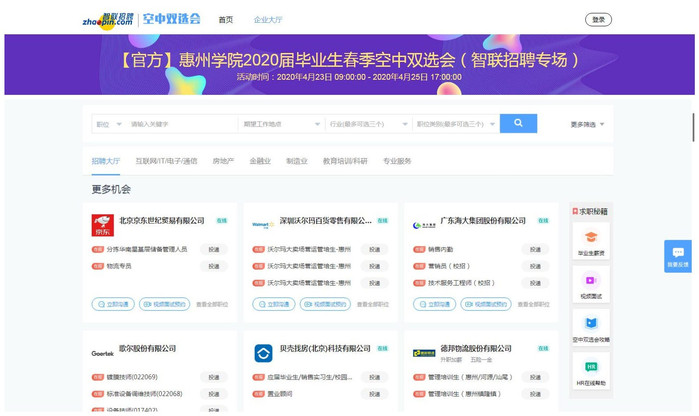Screen dimensions: 699x416
Task: Open the 意见反馈 feedback chat icon
Action: pyautogui.click(x=677, y=255)
